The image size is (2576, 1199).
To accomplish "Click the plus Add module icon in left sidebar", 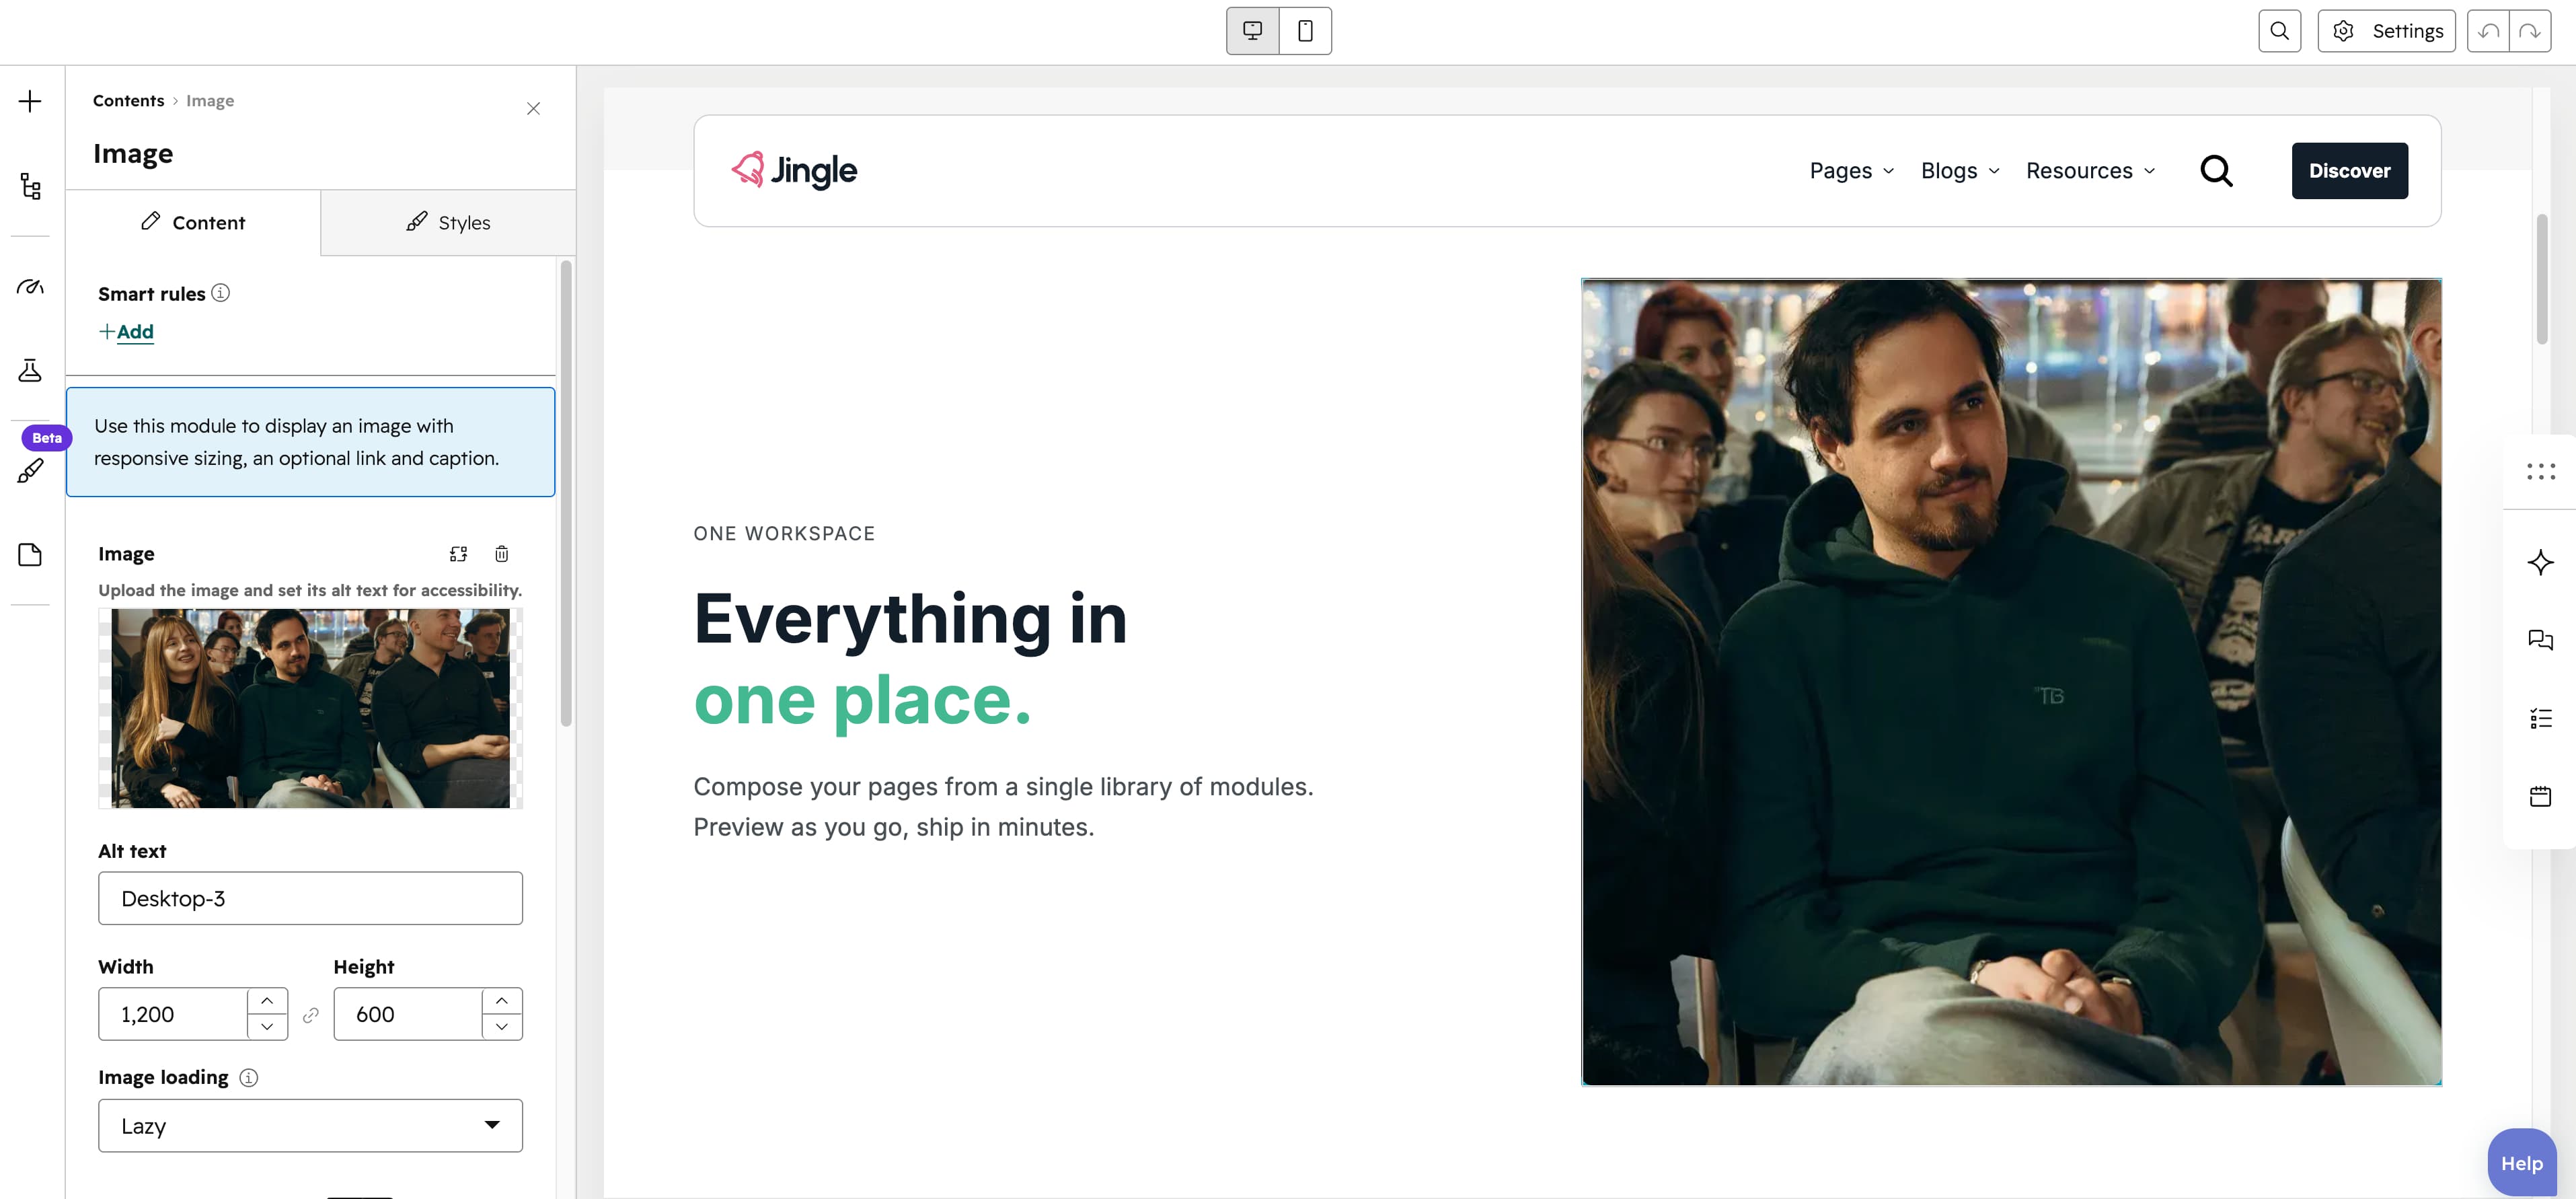I will pos(30,101).
